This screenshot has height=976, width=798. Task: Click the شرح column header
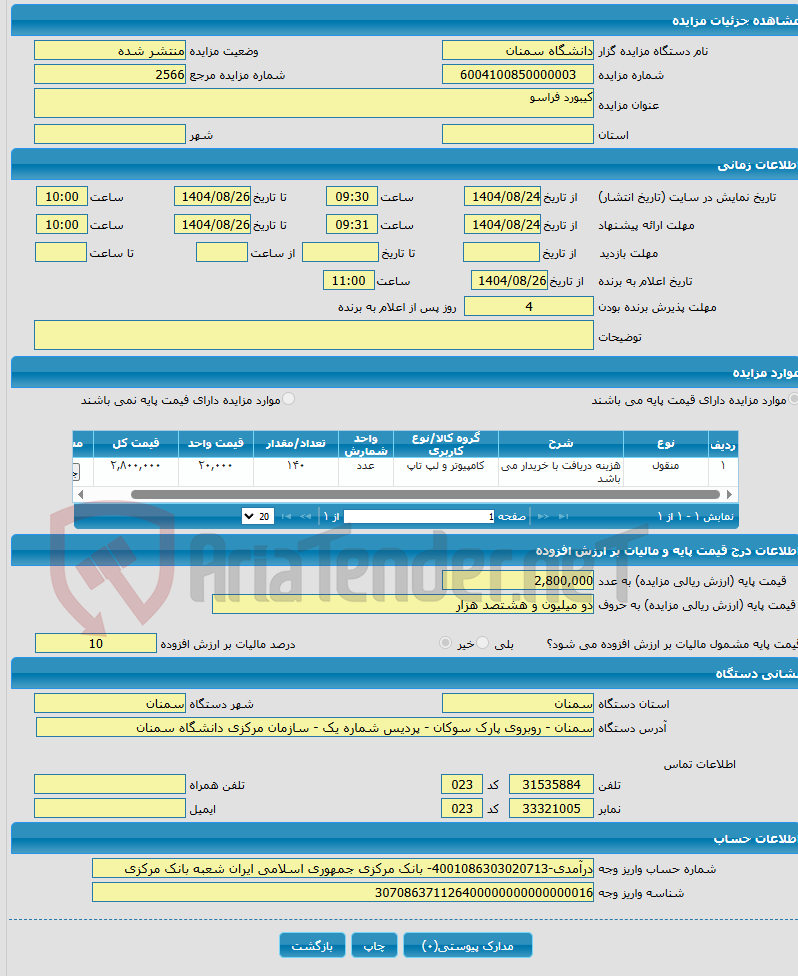click(x=561, y=444)
